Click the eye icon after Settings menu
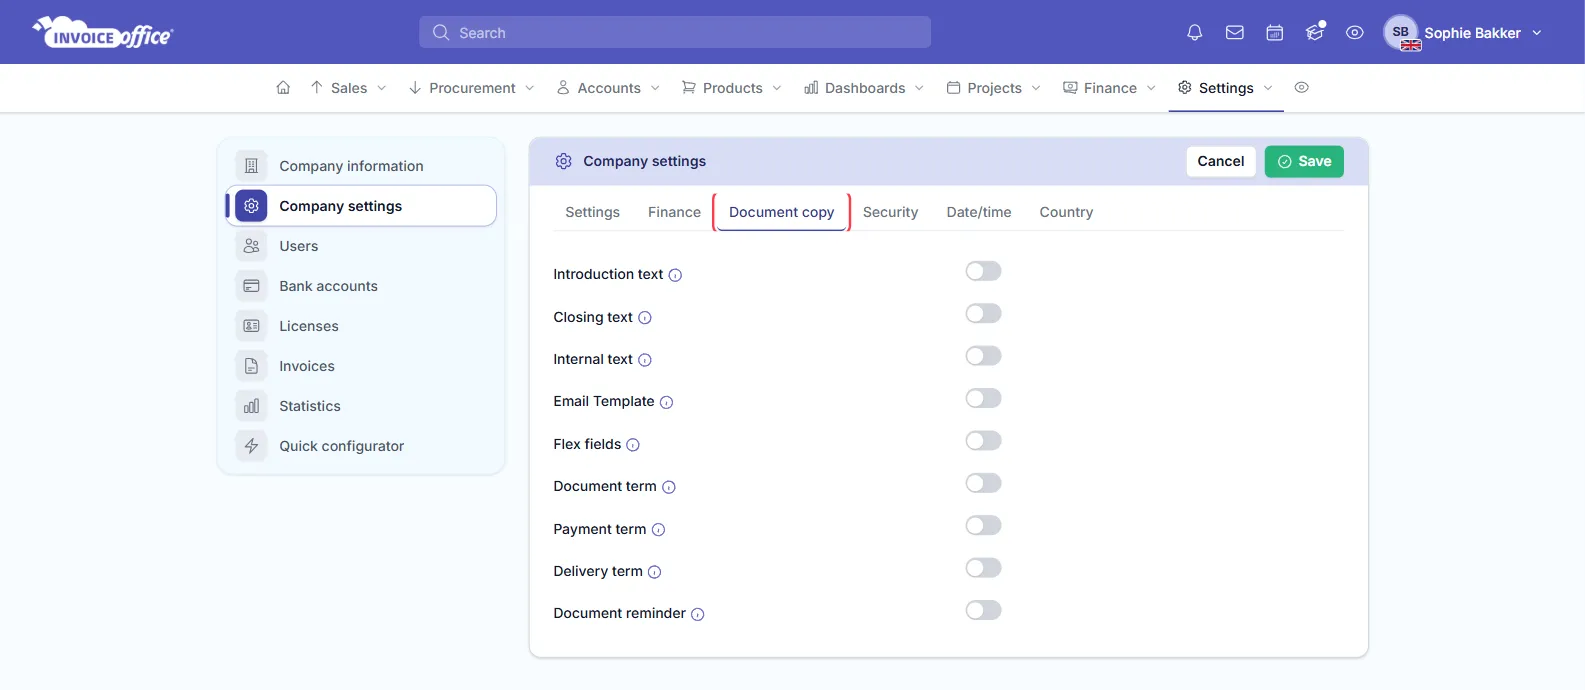The height and width of the screenshot is (690, 1585). coord(1301,88)
